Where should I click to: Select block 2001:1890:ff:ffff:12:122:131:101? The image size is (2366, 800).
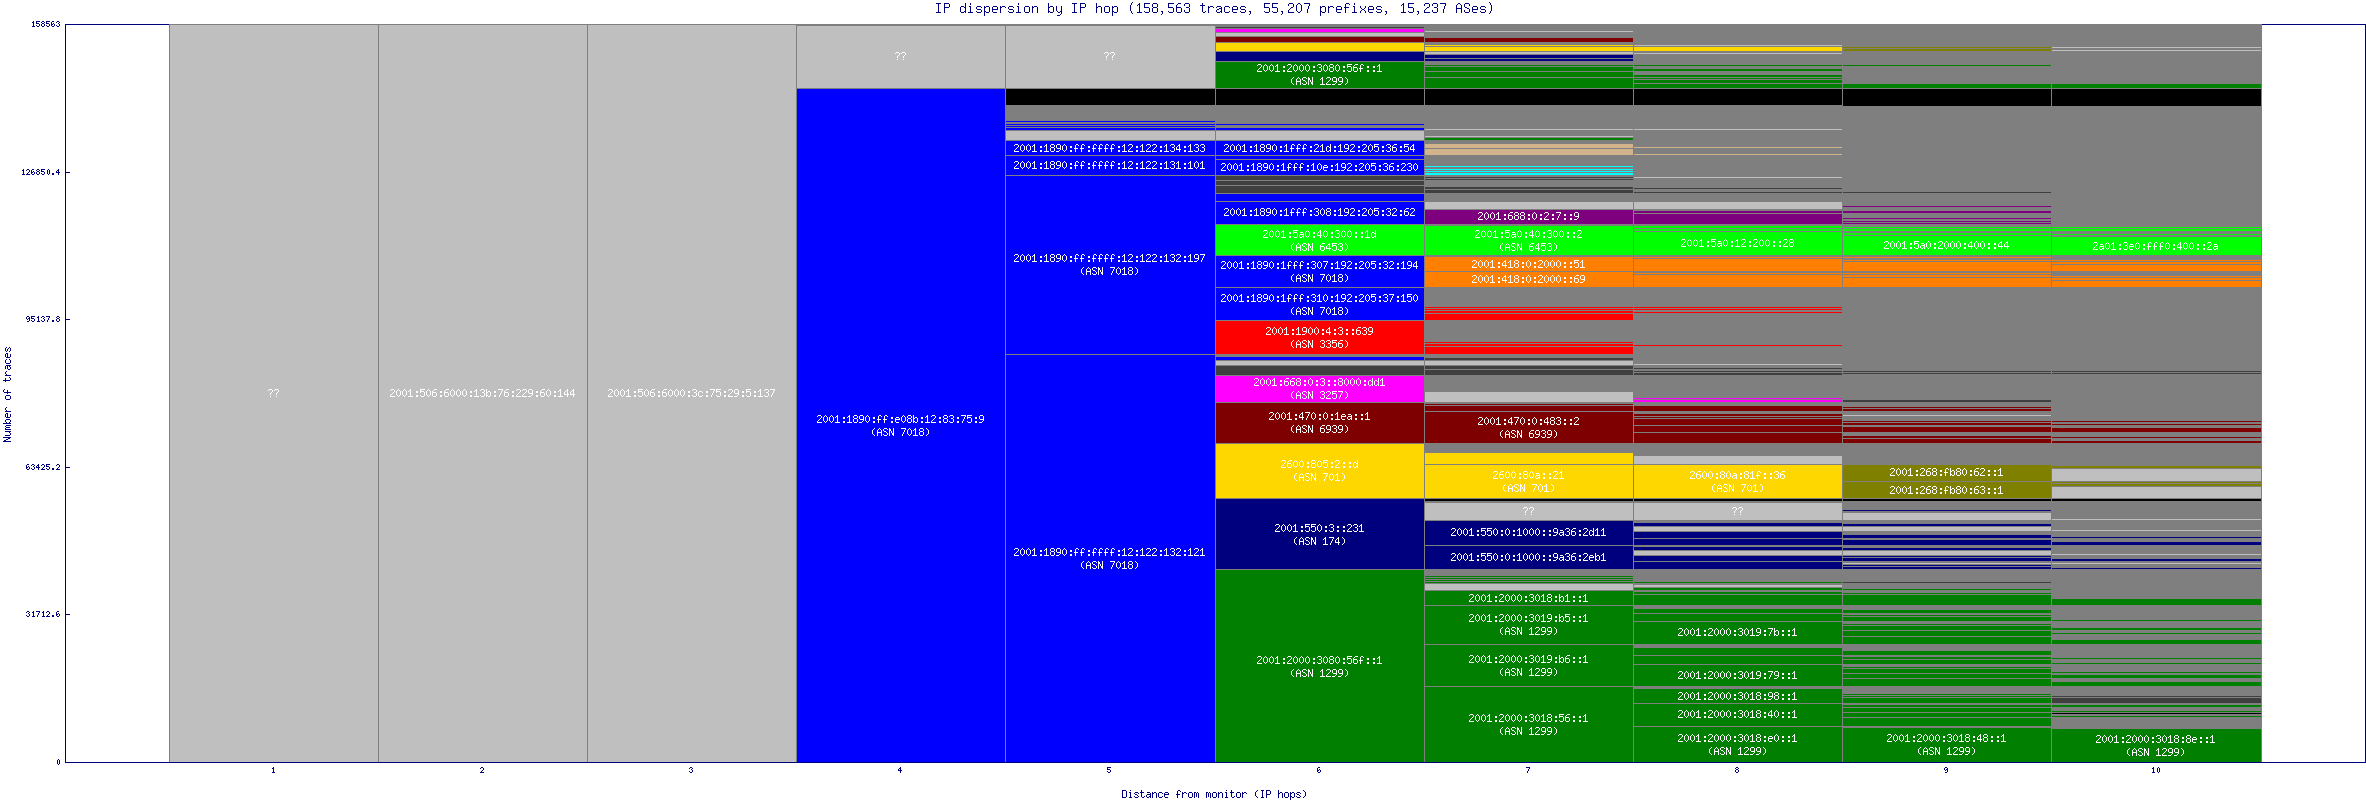click(1109, 165)
